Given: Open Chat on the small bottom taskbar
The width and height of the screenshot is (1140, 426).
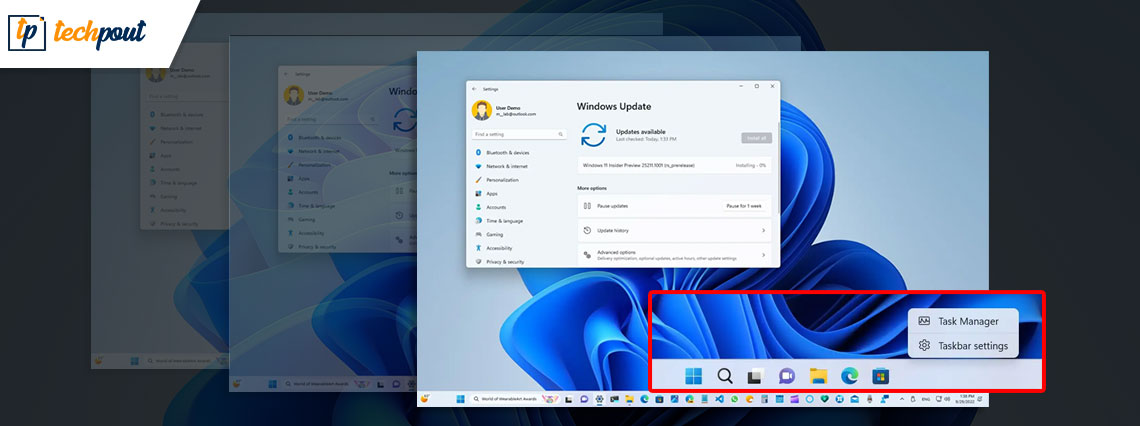Looking at the screenshot, I should [x=584, y=399].
